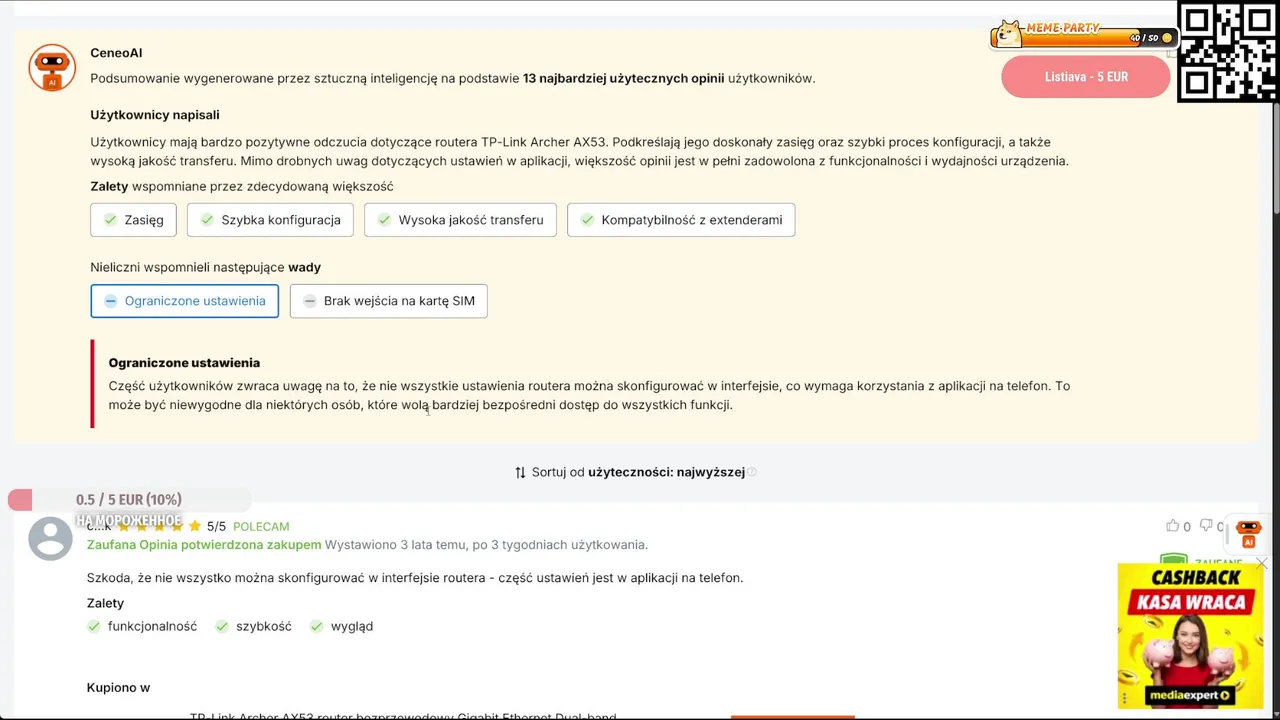Click the Doge Meme Party icon

click(1008, 35)
